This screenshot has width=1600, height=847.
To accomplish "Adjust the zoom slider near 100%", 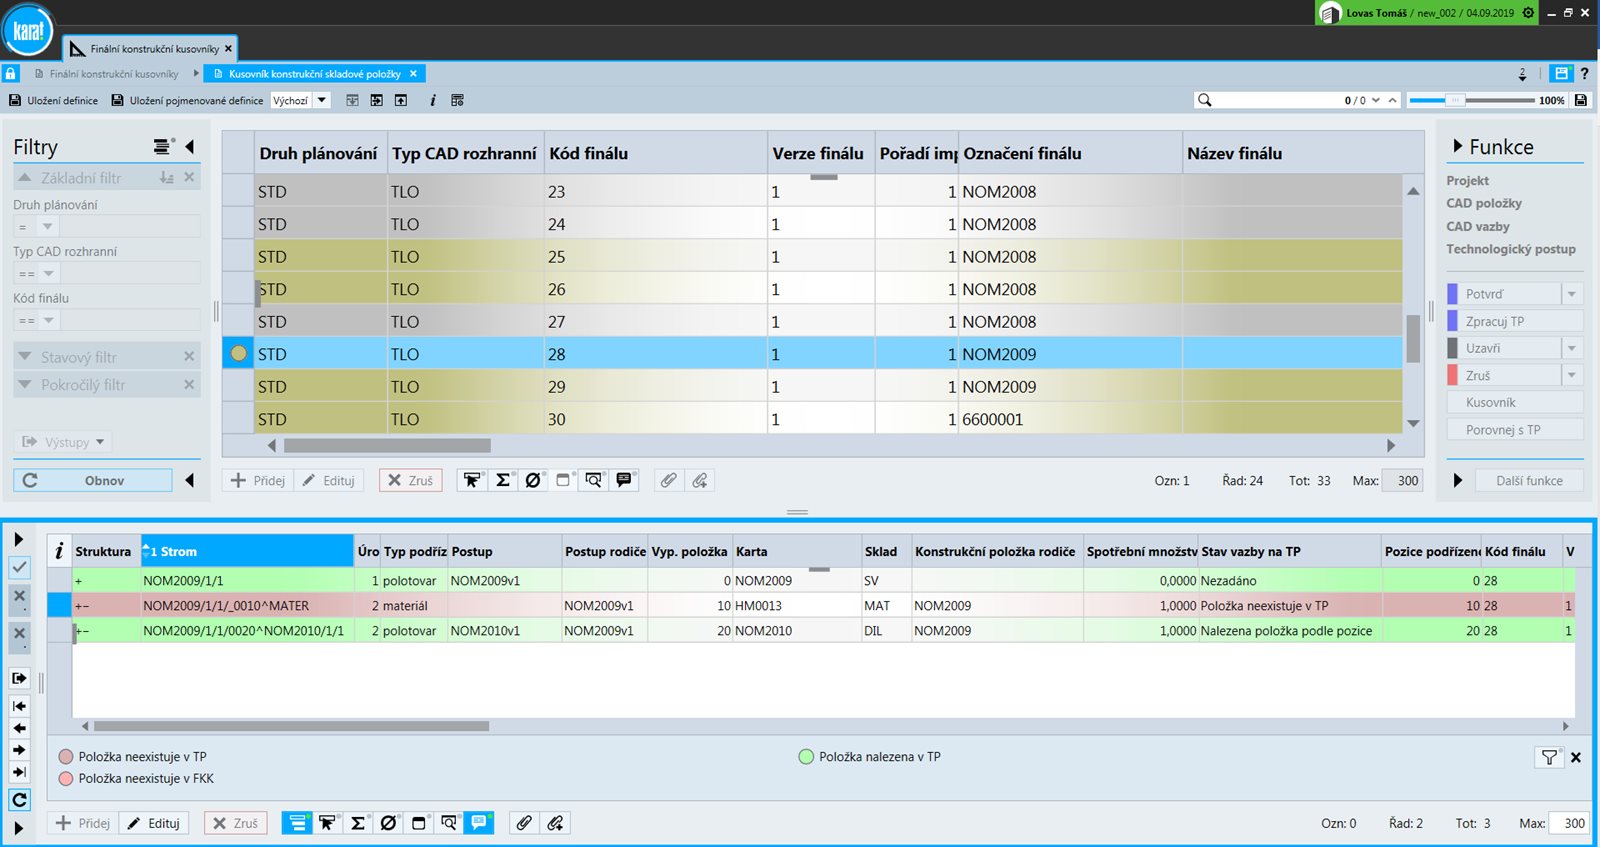I will point(1455,100).
